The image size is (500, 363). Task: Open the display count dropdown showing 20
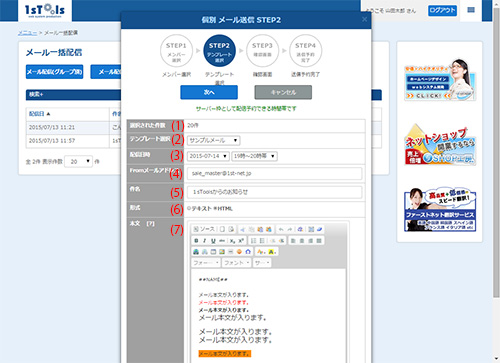point(78,161)
